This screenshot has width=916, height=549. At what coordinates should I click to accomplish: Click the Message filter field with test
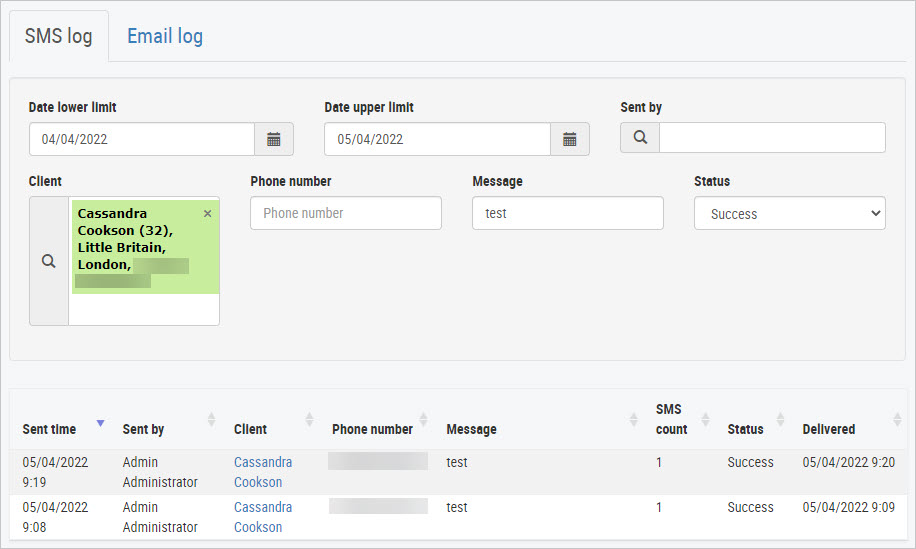click(568, 213)
